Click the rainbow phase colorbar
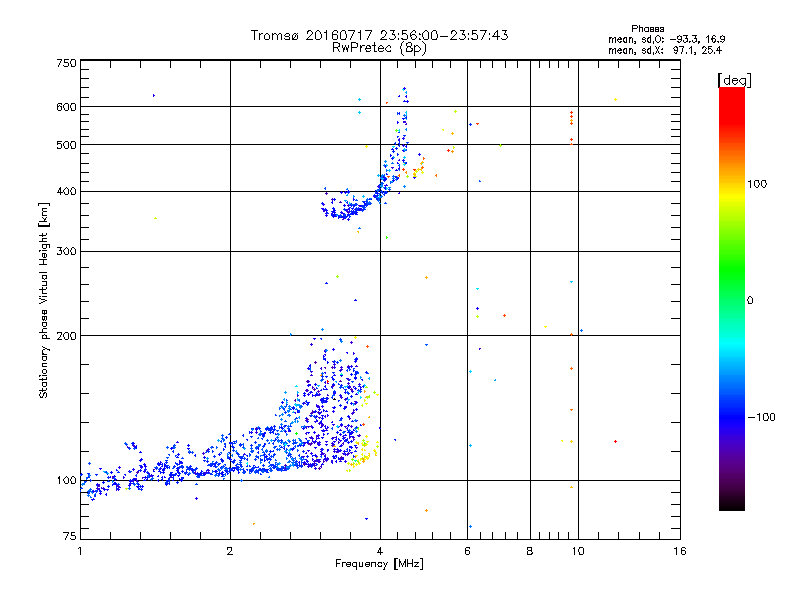The width and height of the screenshot is (800, 600). pos(732,298)
